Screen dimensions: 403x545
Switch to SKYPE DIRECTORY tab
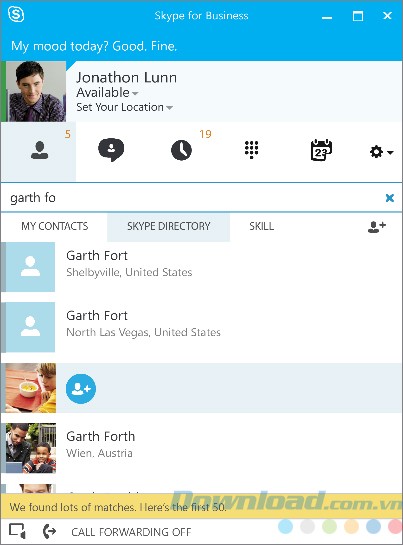[x=169, y=226]
